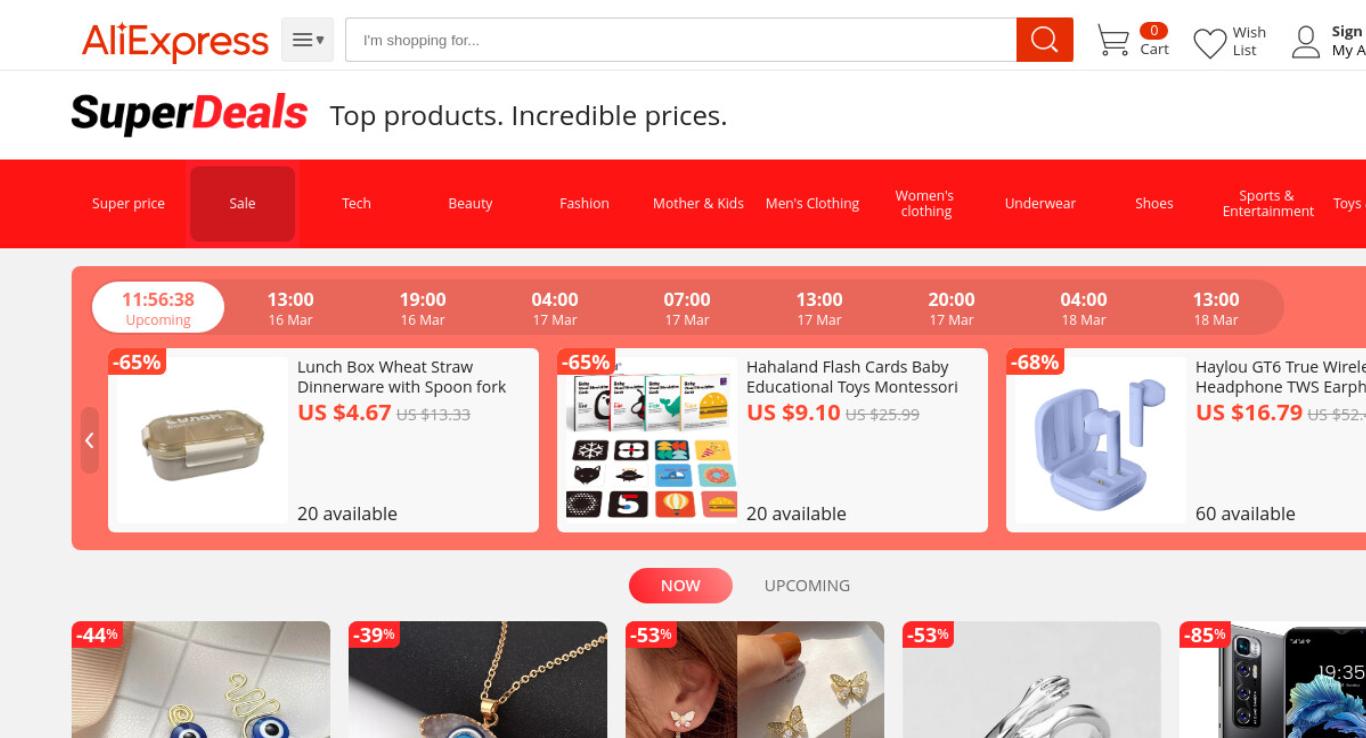Viewport: 1366px width, 738px height.
Task: Open the Tech category tab
Action: coord(356,203)
